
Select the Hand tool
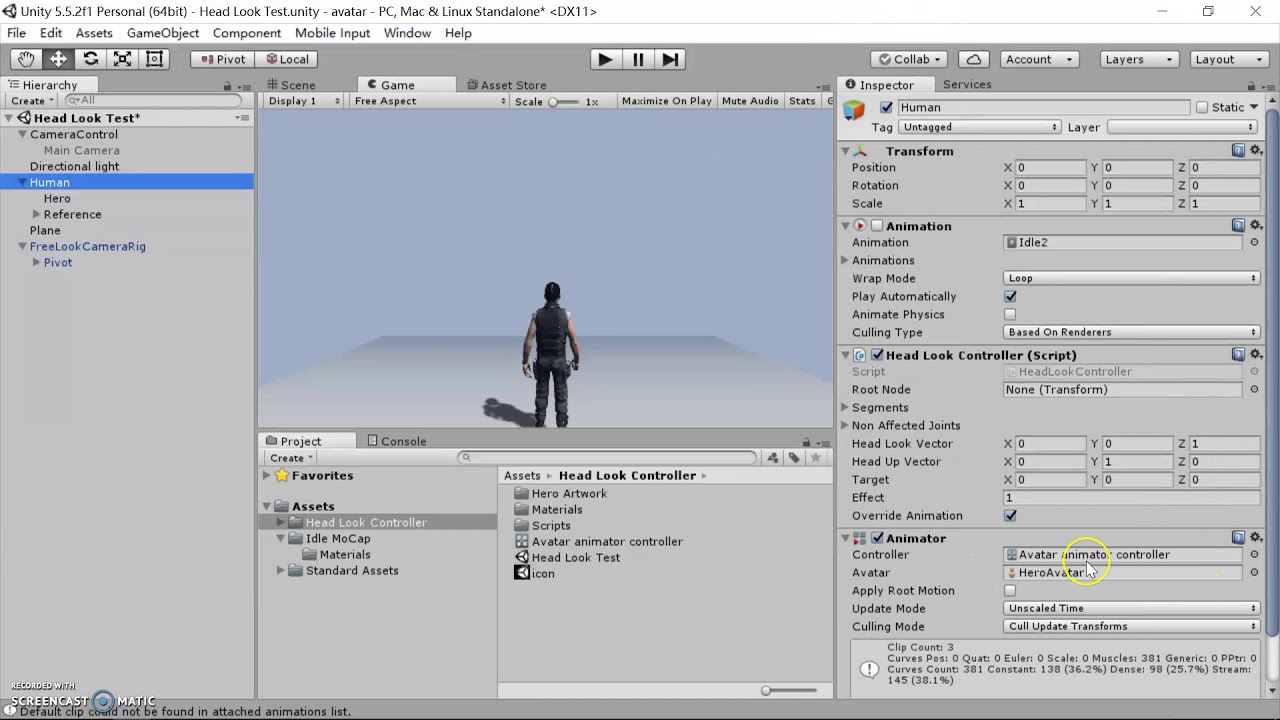click(26, 59)
